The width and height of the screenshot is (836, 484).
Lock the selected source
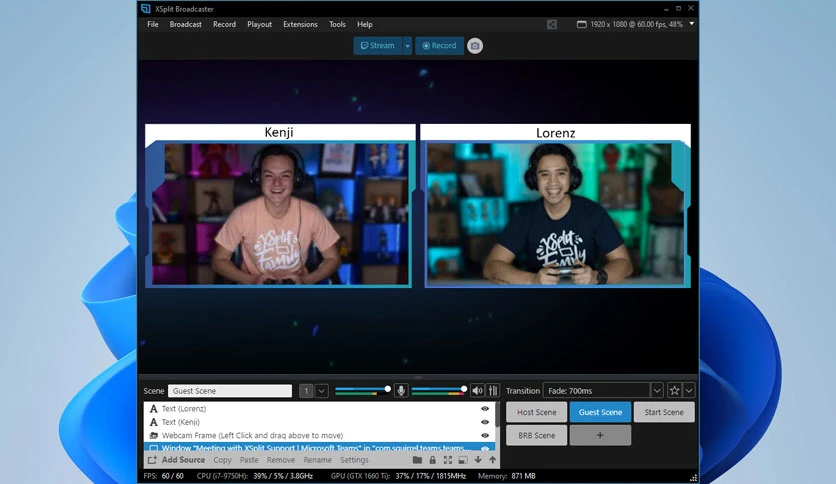click(432, 459)
